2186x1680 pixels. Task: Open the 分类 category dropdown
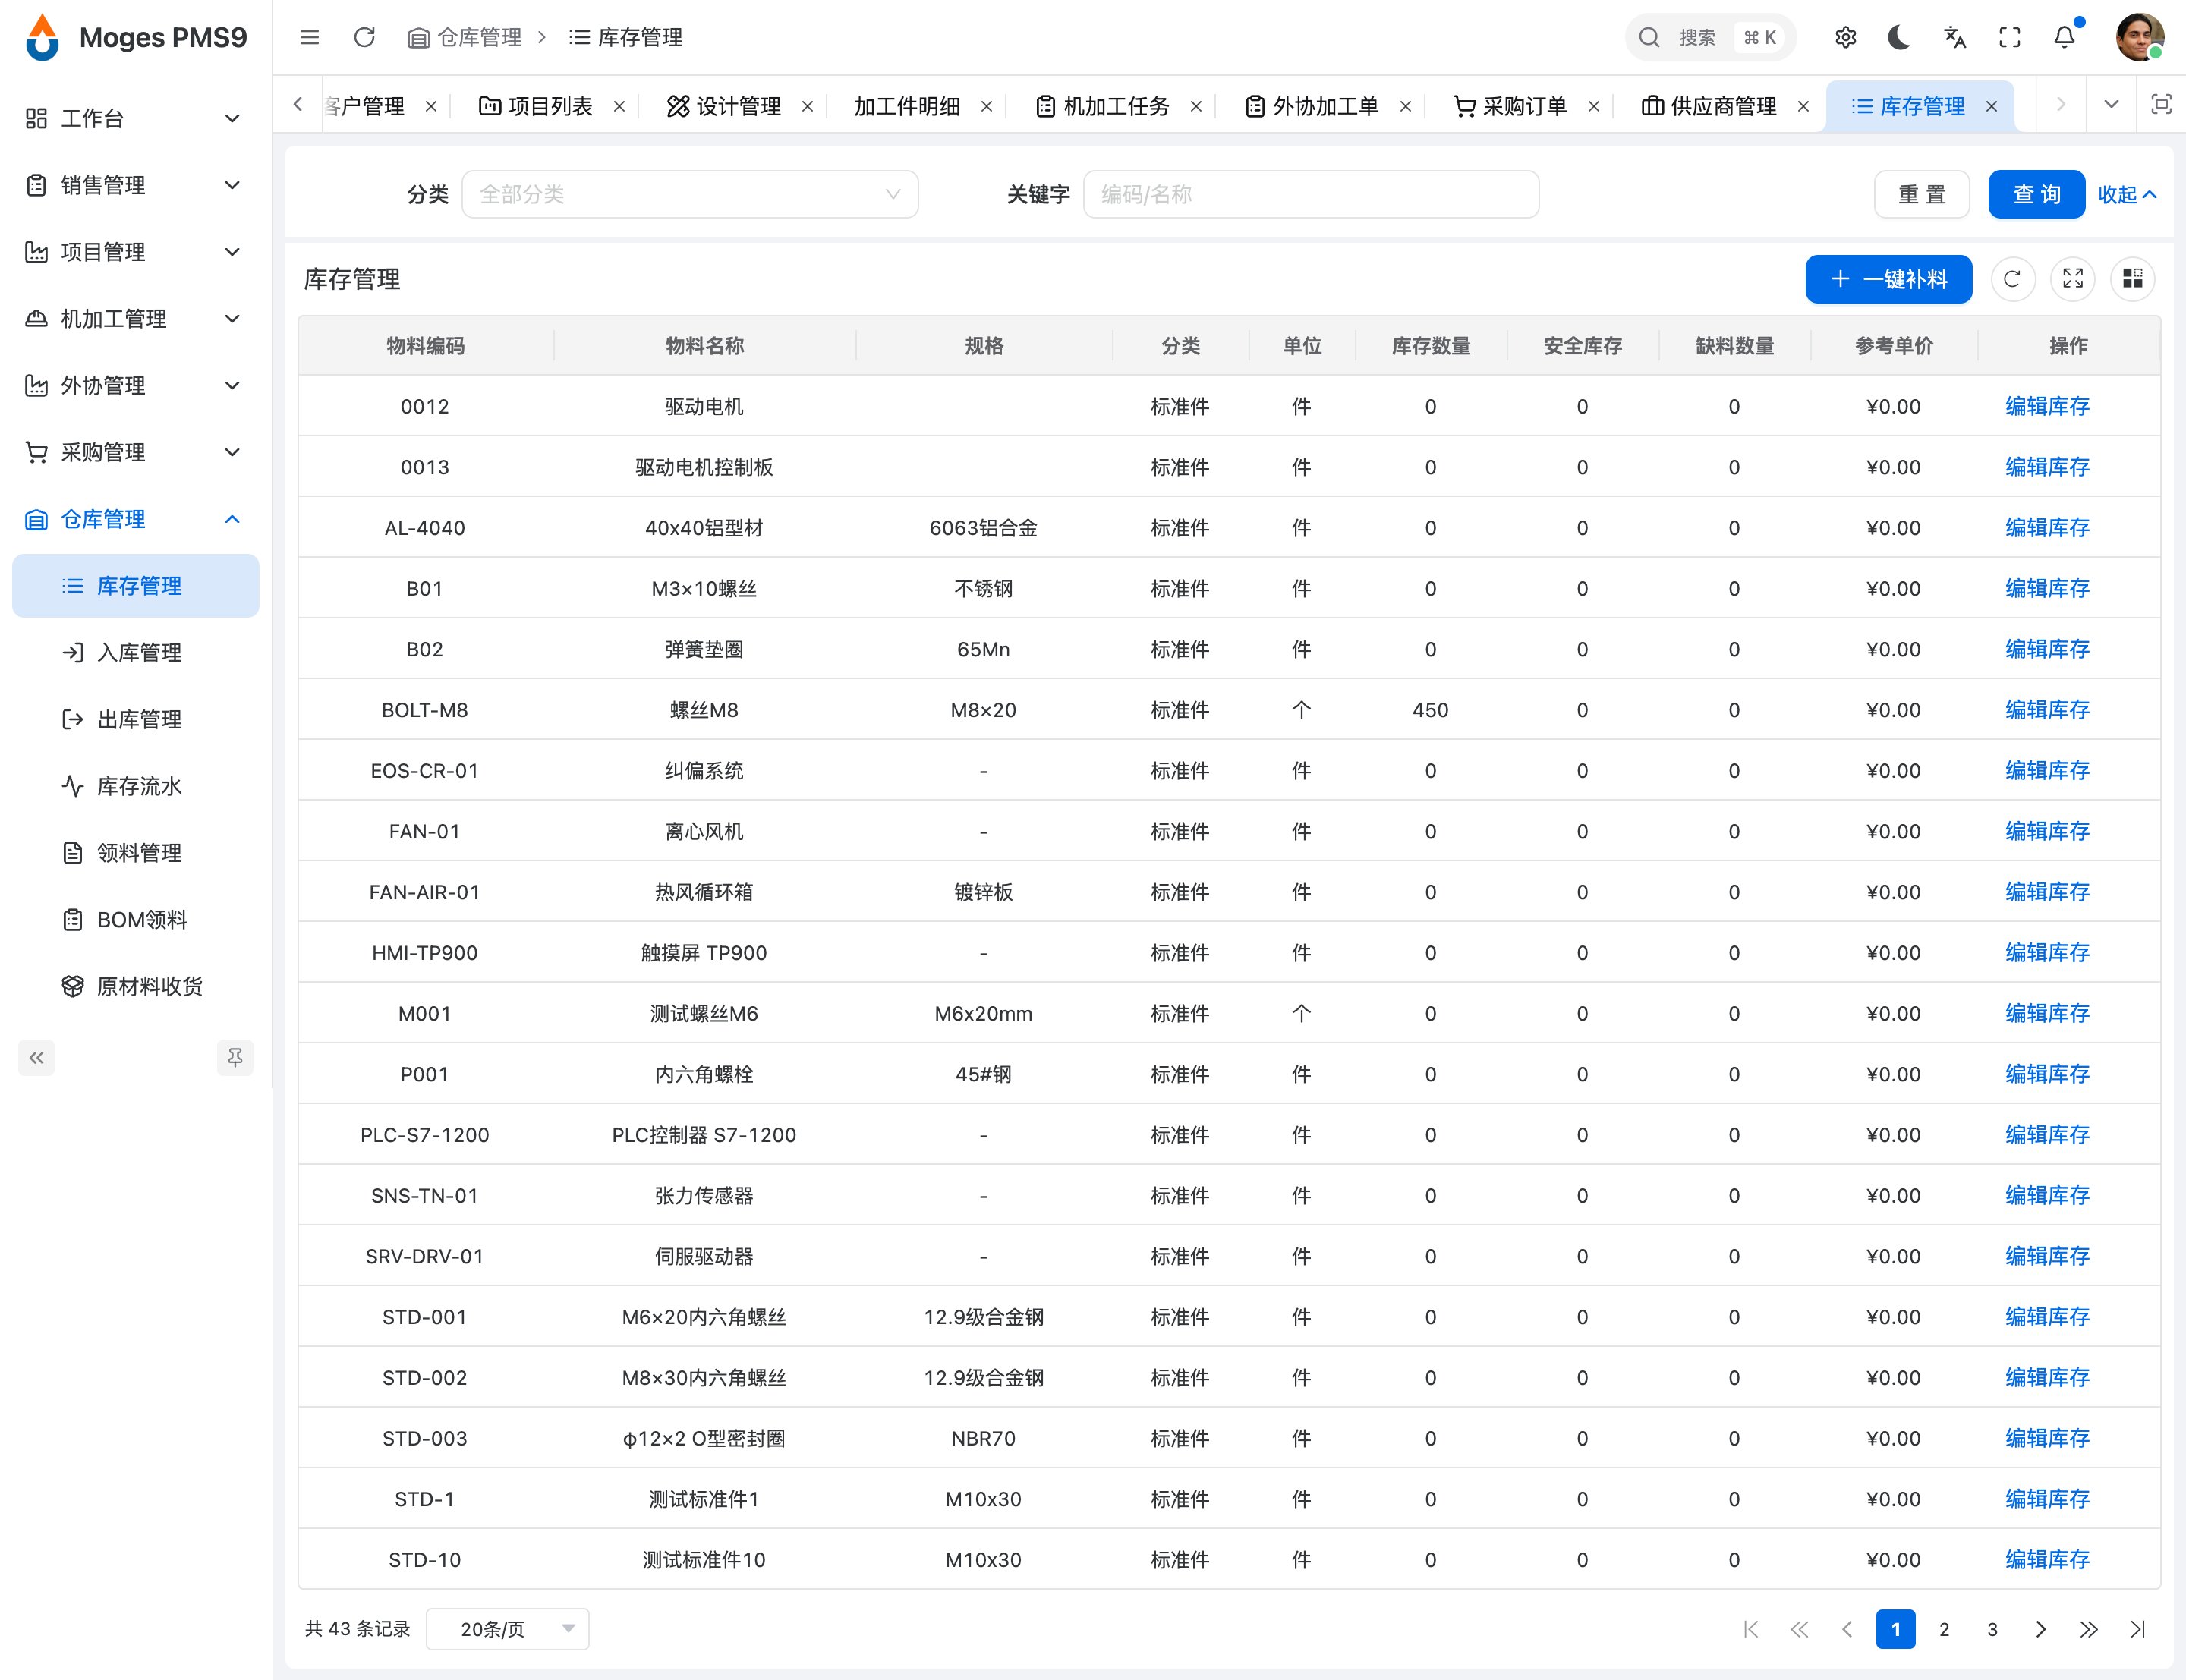pos(690,194)
